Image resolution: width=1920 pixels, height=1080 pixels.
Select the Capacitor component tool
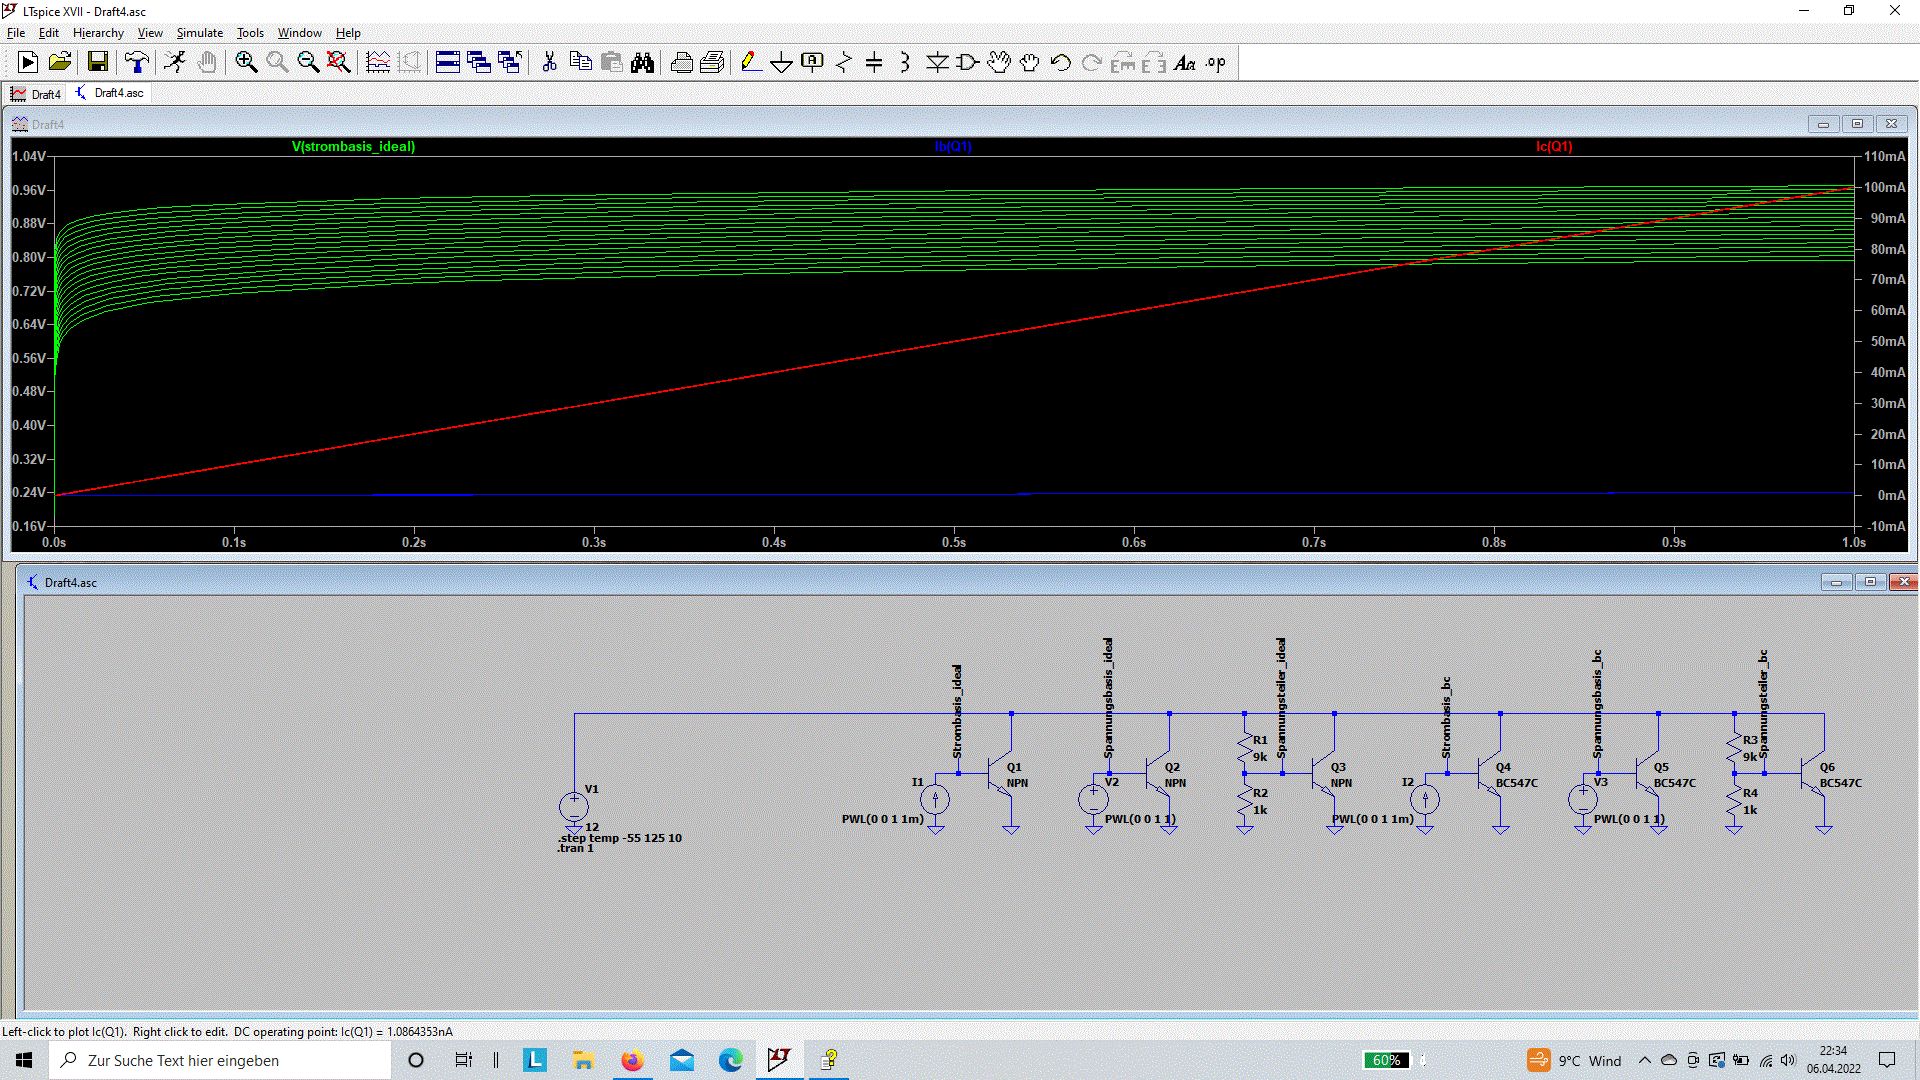tap(874, 63)
